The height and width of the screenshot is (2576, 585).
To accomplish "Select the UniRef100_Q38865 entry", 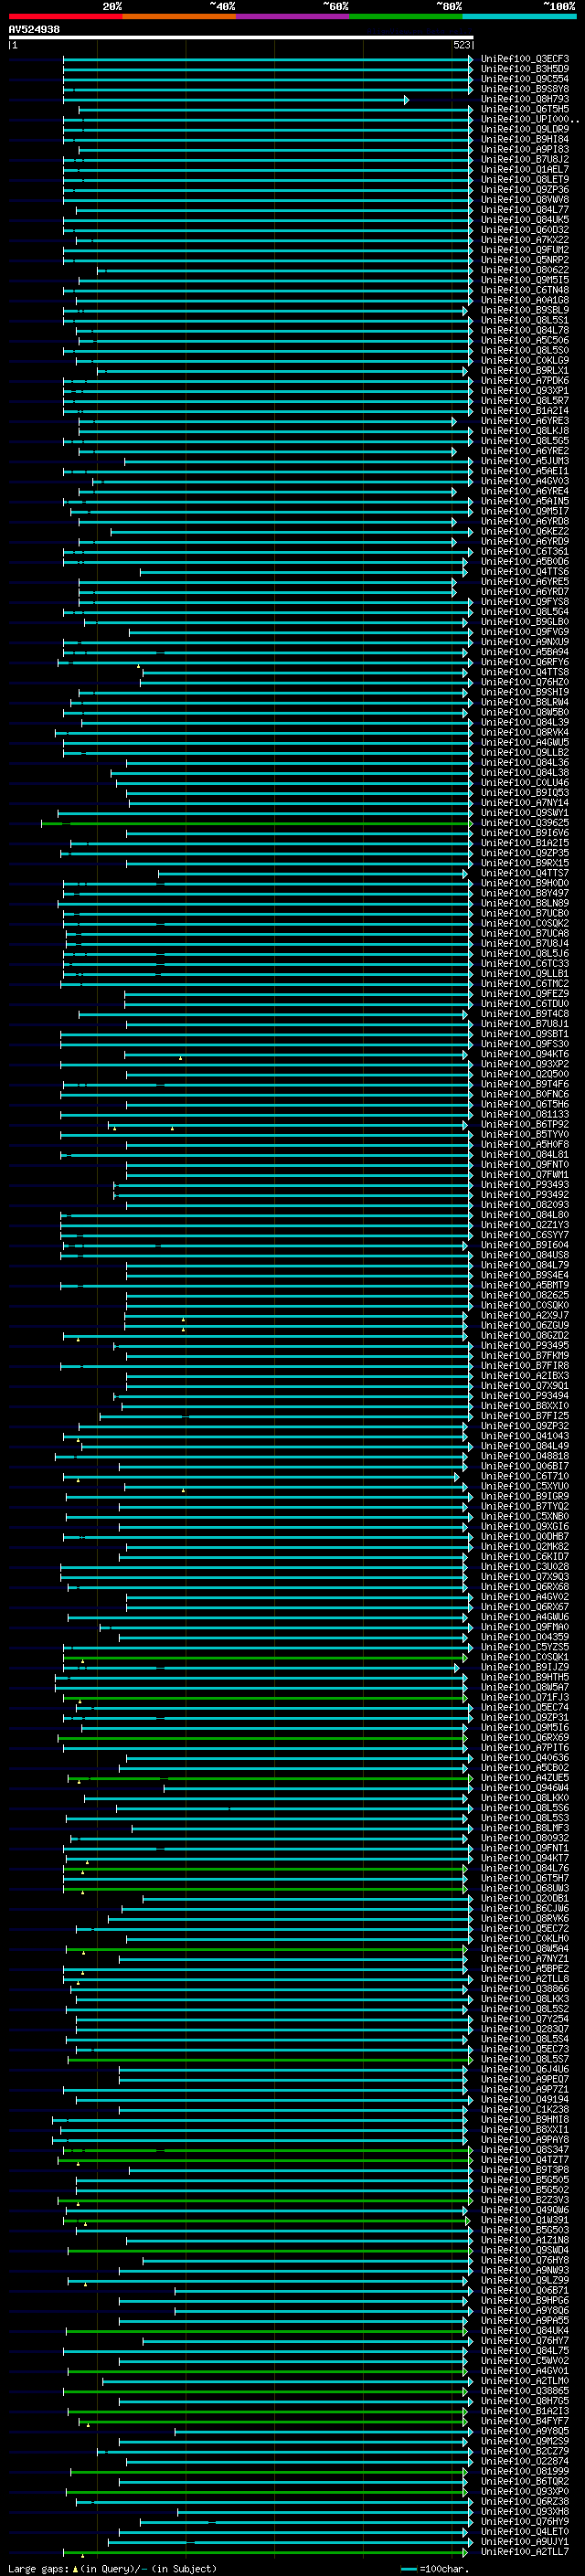I will coord(525,2391).
